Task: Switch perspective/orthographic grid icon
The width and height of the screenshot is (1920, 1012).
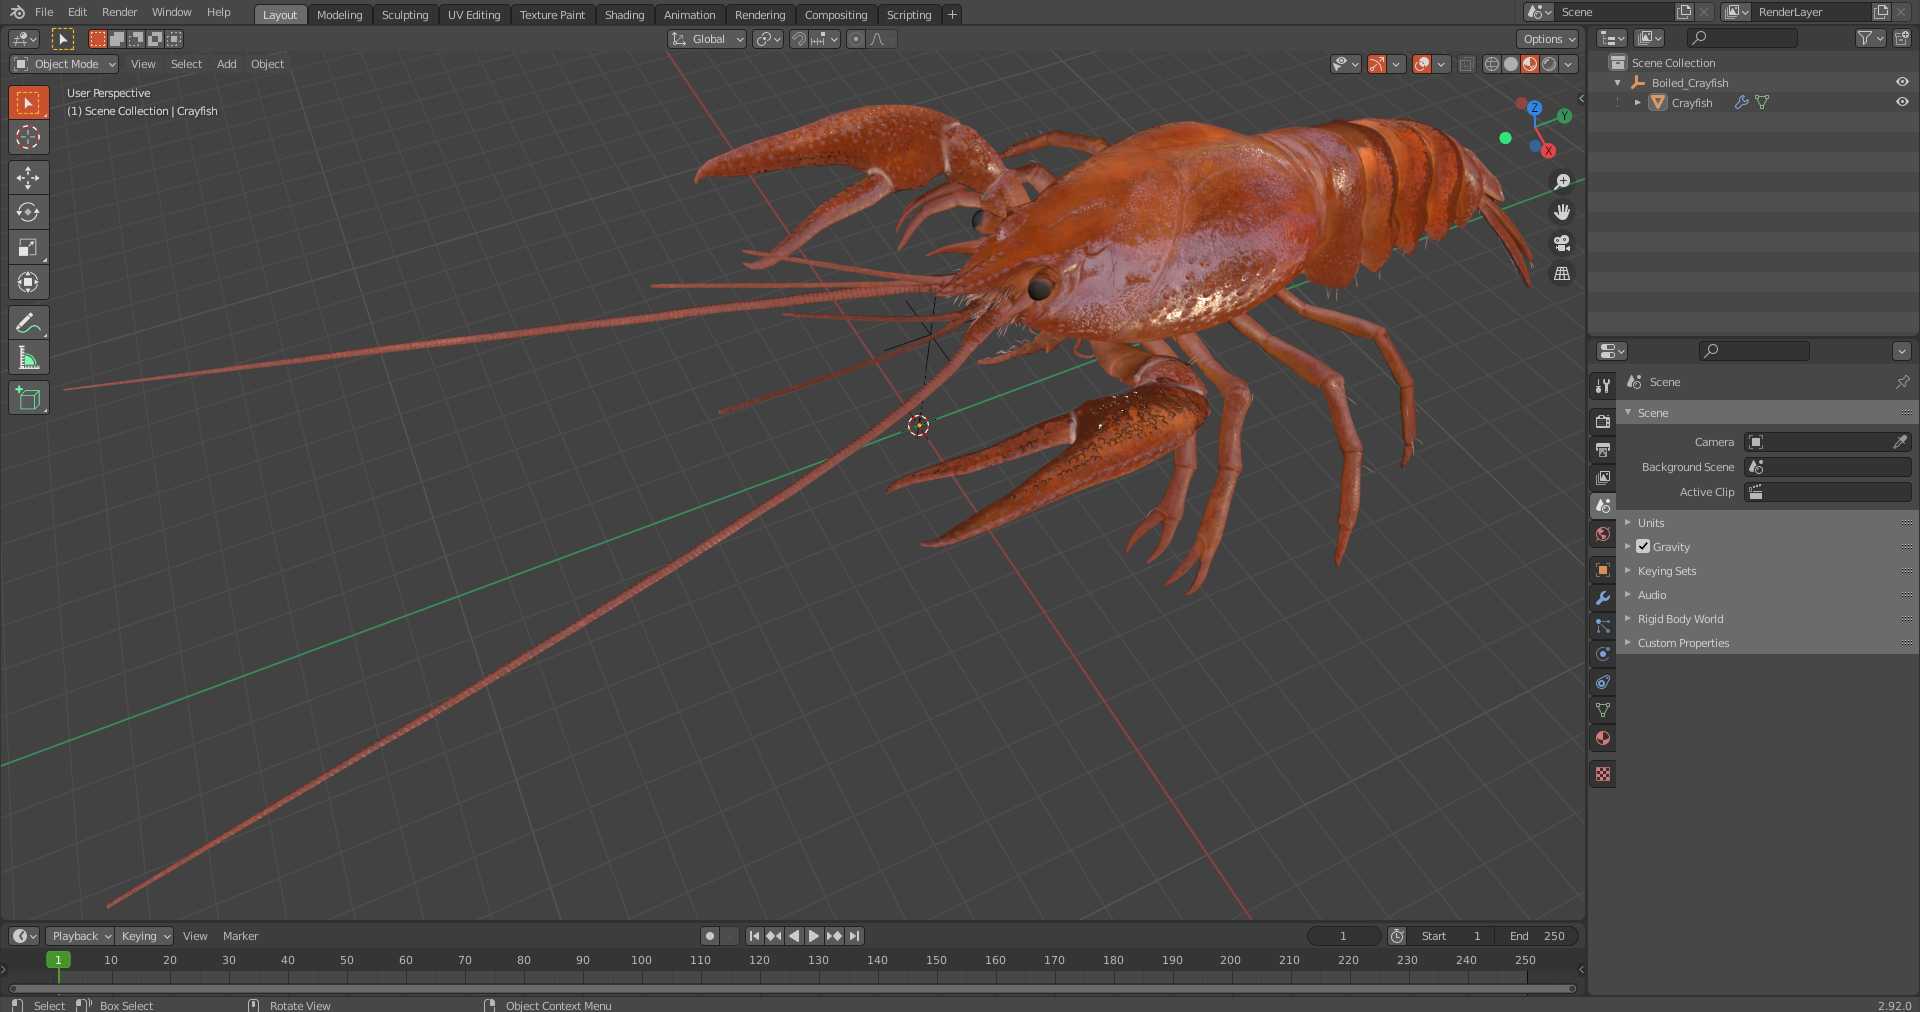Action: (x=1561, y=273)
